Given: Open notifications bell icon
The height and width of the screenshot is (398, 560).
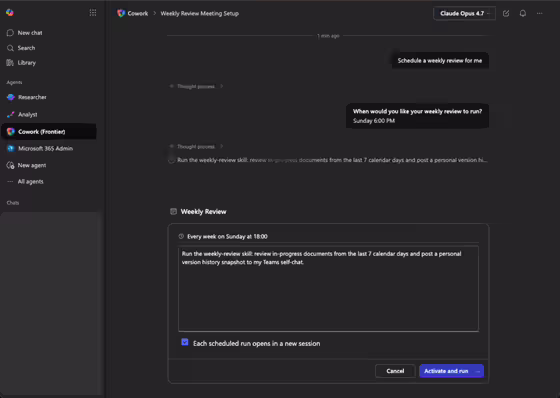Looking at the screenshot, I should click(523, 14).
